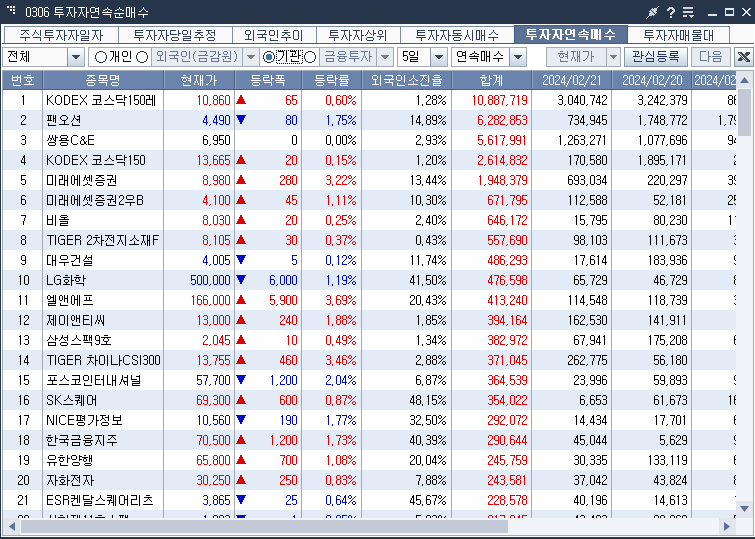Select 비올 stock name
Screen dimensions: 755x539
58,220
